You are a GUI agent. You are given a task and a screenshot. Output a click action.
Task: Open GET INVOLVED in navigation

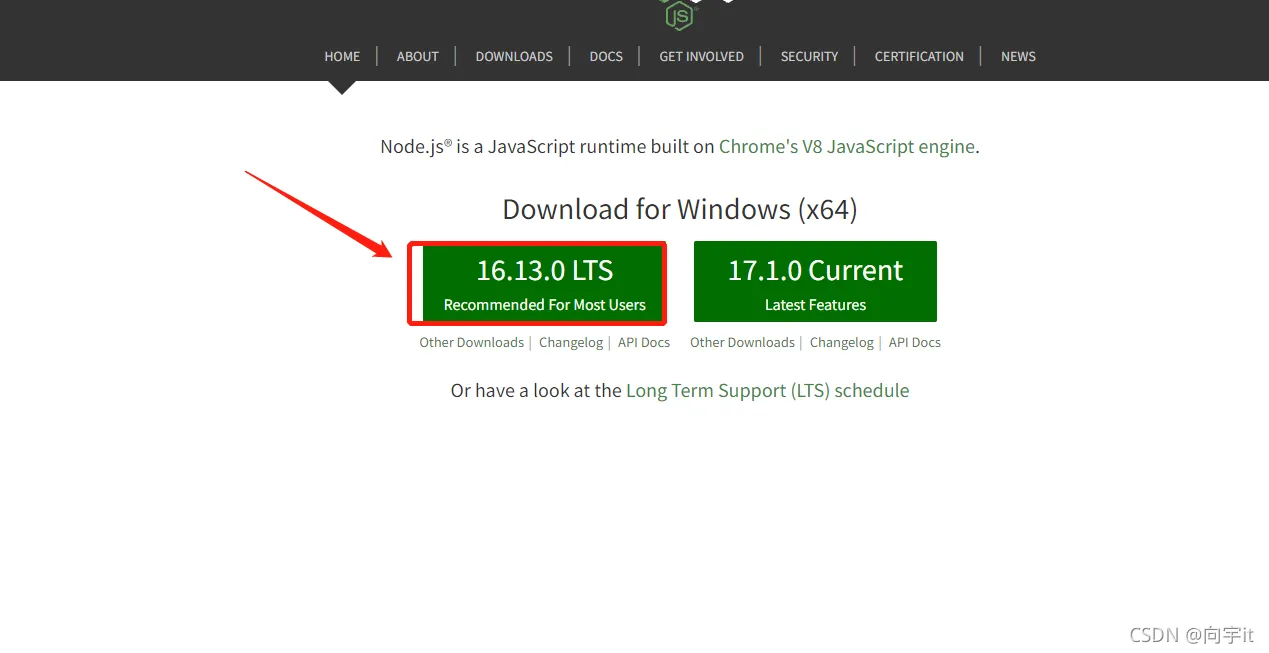[701, 57]
